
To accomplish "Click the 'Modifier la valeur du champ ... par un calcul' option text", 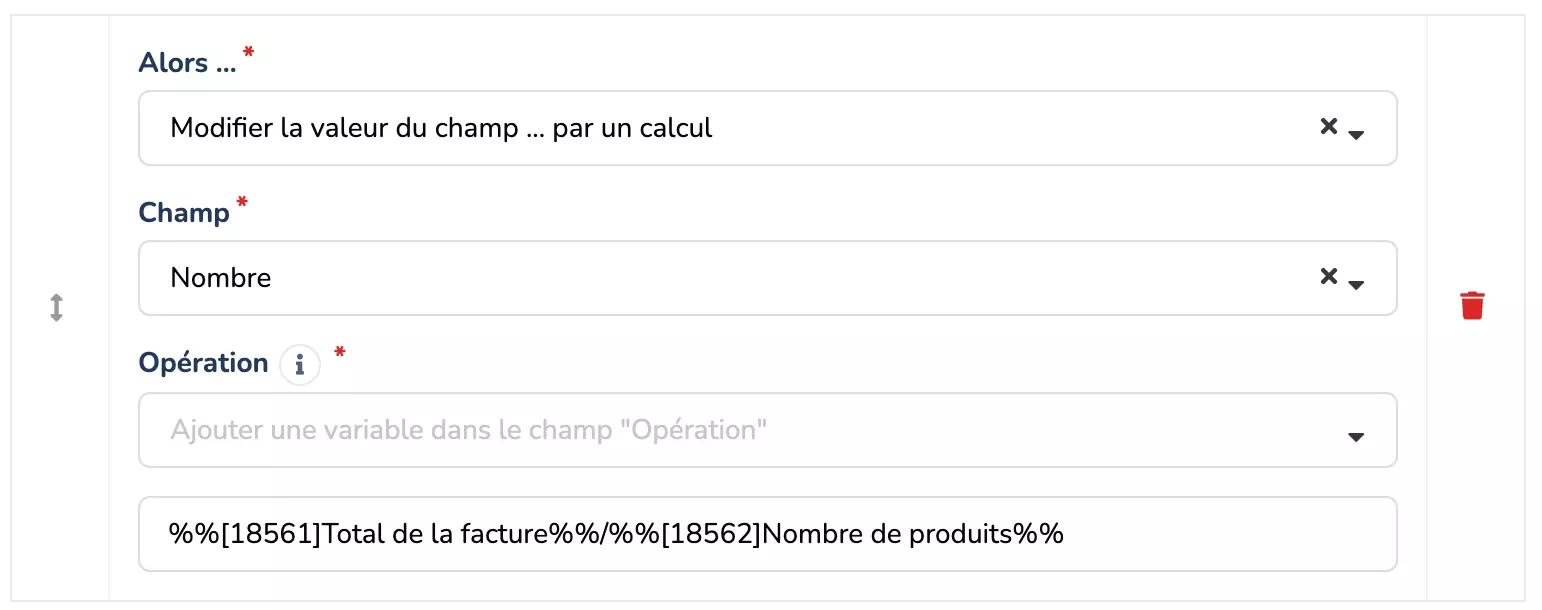I will pos(441,128).
